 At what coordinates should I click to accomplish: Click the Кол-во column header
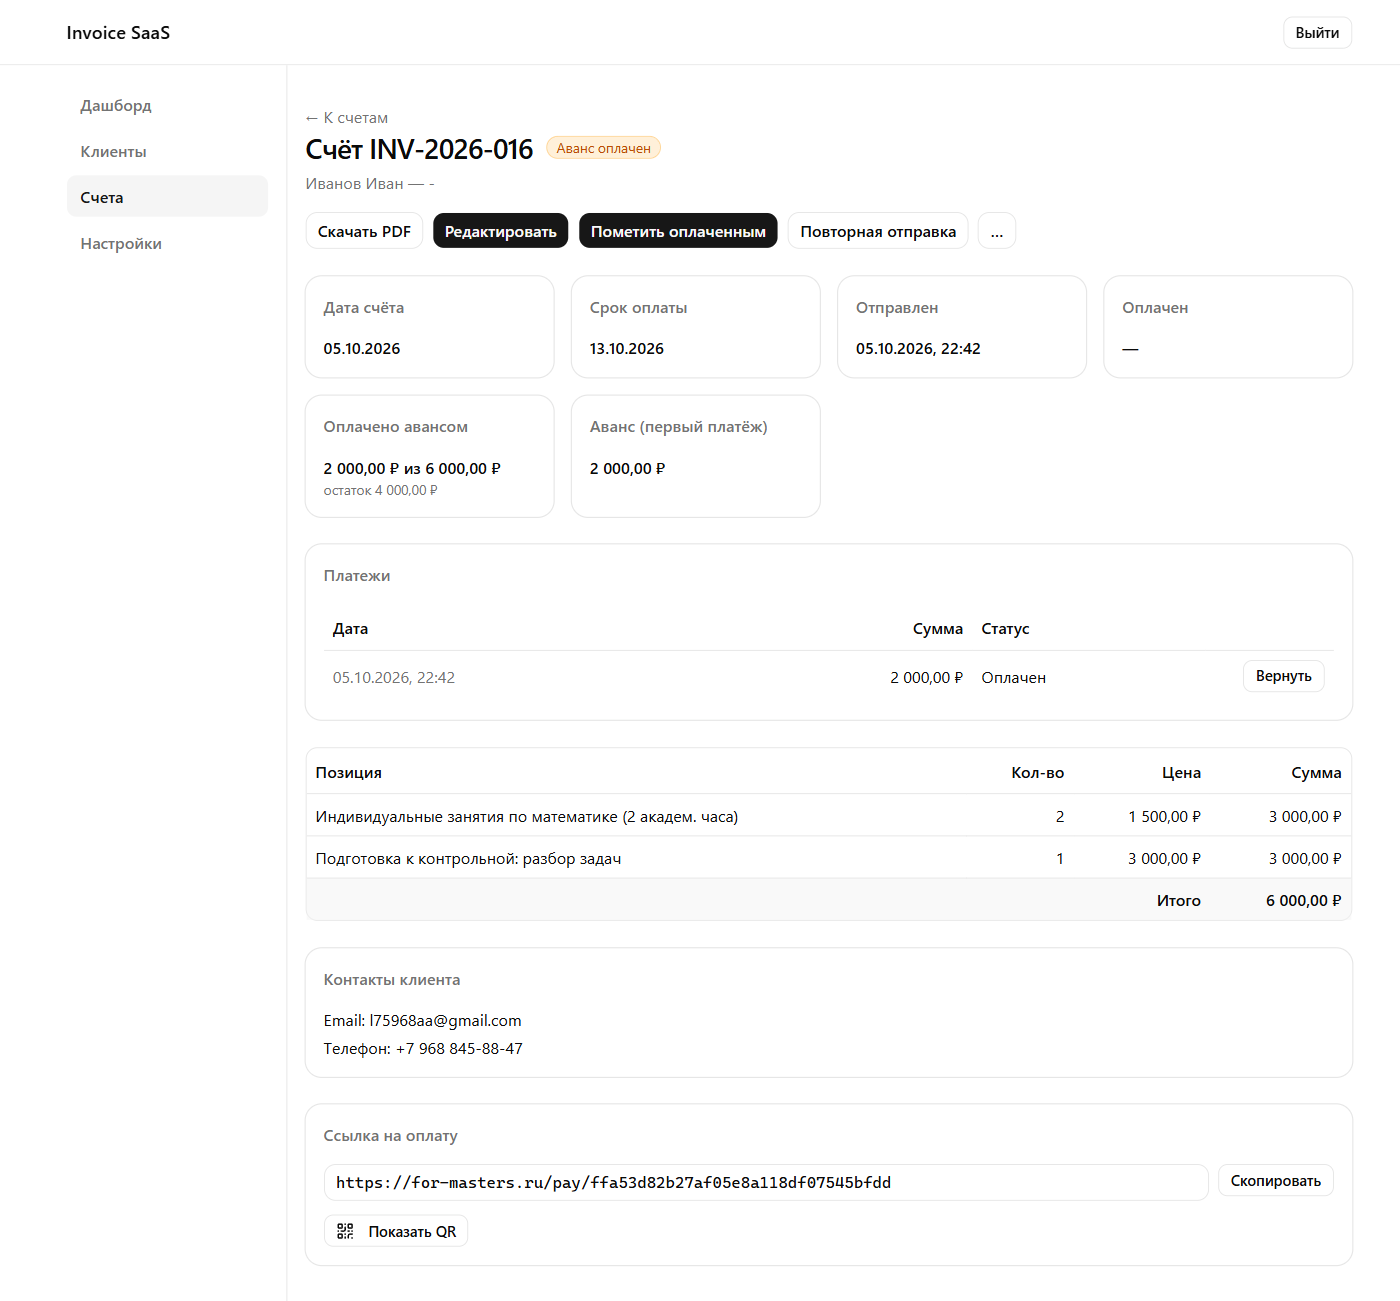(1038, 773)
